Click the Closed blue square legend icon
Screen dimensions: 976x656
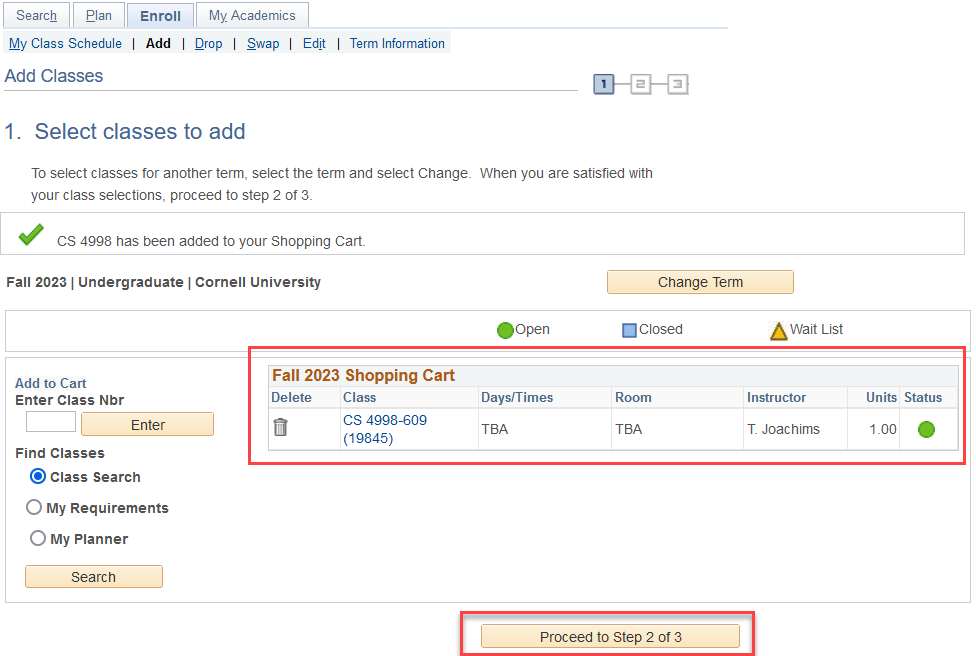tap(629, 330)
